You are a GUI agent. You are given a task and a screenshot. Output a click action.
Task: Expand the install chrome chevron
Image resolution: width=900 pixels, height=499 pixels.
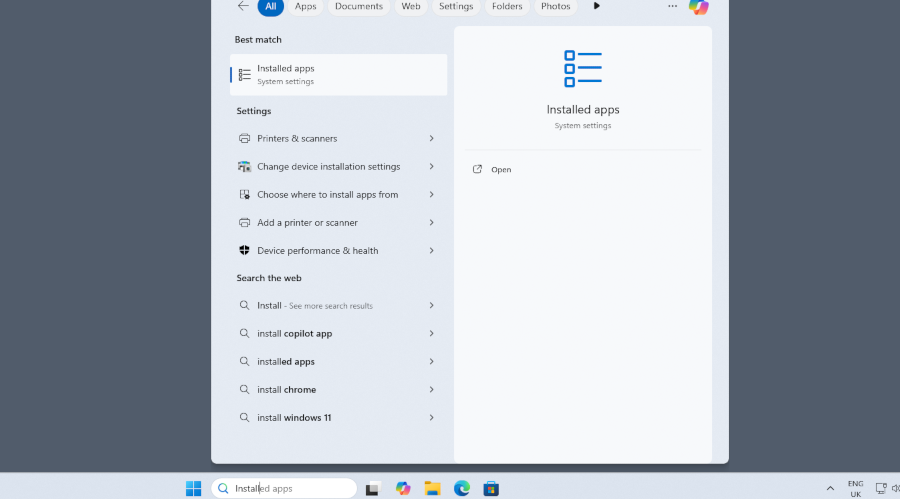click(431, 389)
